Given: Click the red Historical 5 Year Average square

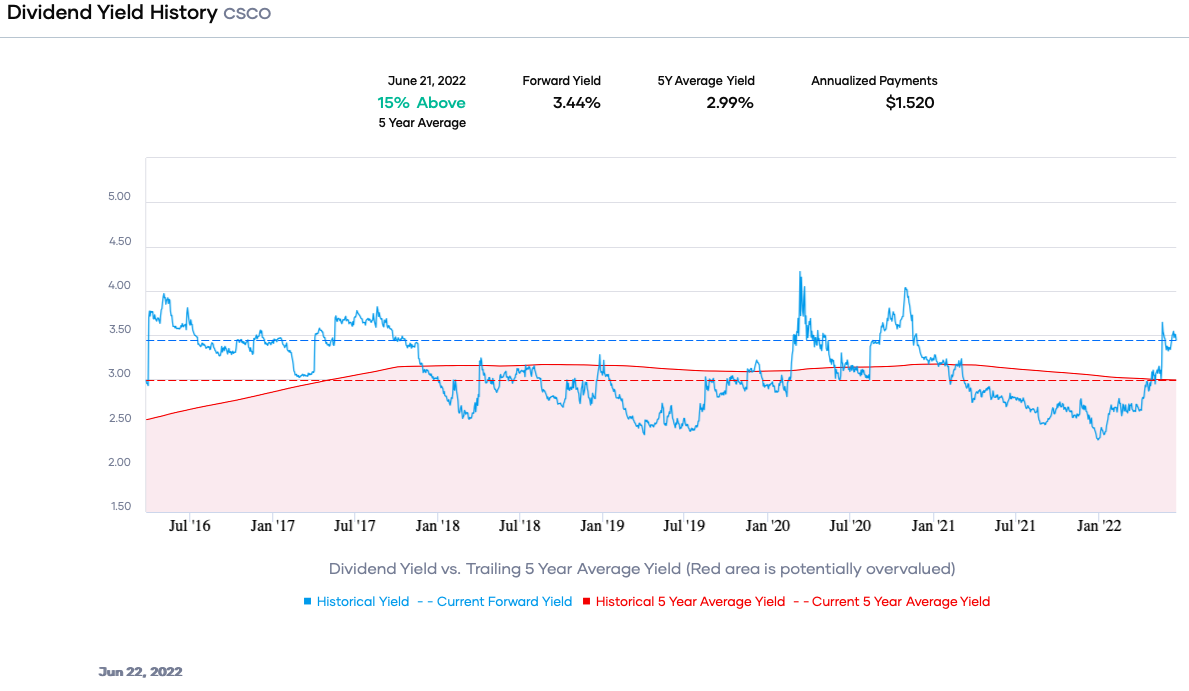Looking at the screenshot, I should [x=587, y=602].
